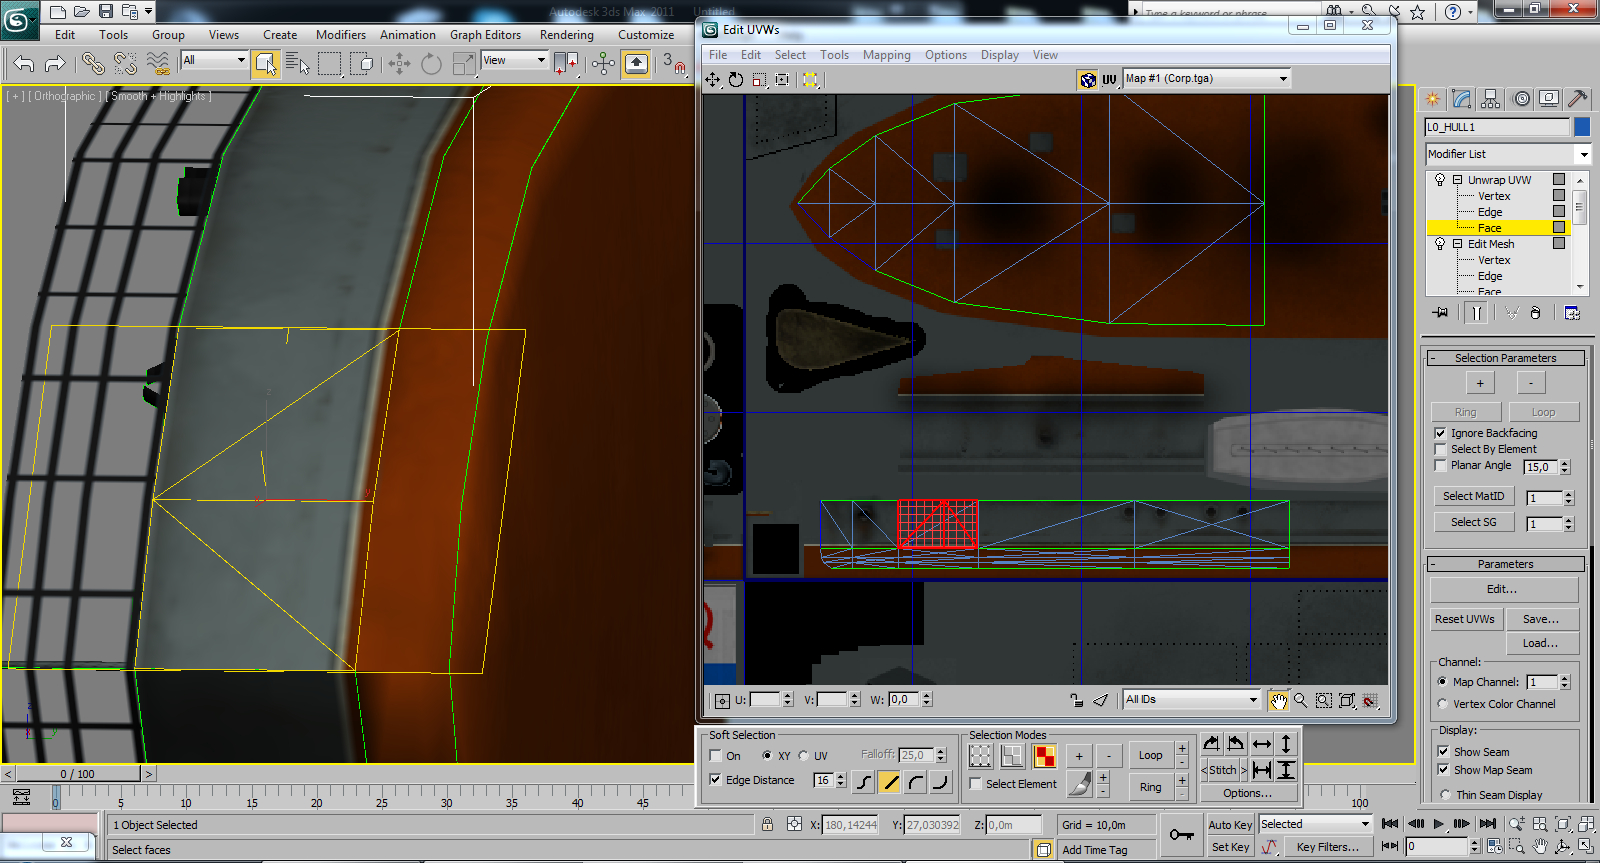Screen dimensions: 1600x863
Task: Click the Select and Link chain icon
Action: coord(93,64)
